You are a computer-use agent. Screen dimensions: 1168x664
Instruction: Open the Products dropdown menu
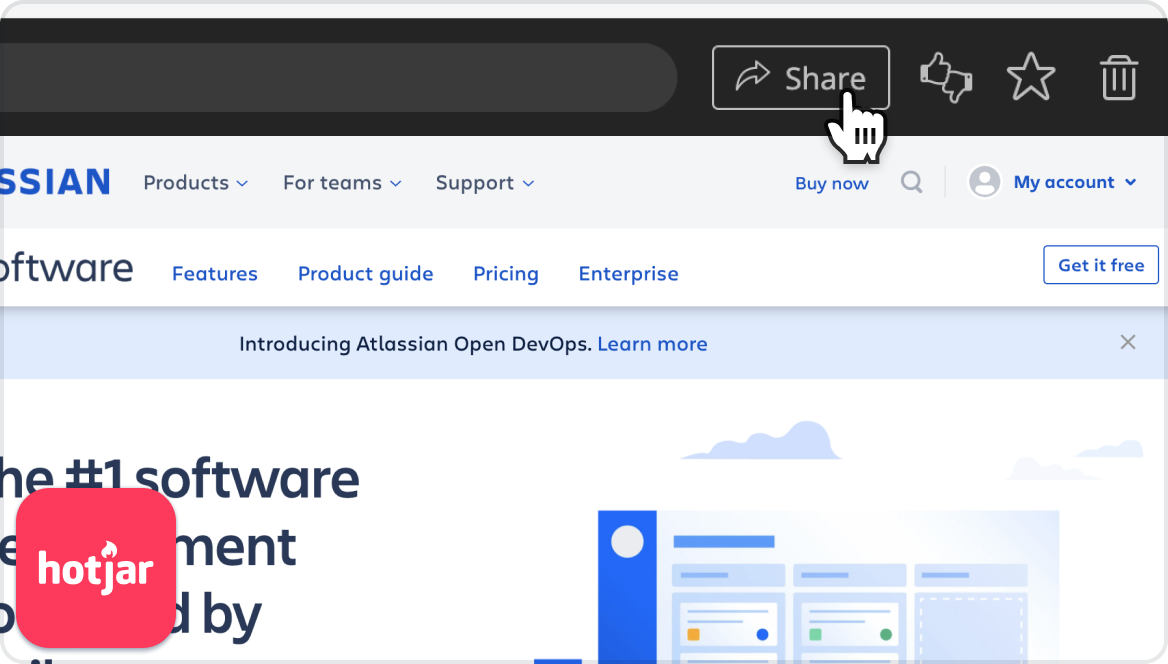[x=195, y=183]
